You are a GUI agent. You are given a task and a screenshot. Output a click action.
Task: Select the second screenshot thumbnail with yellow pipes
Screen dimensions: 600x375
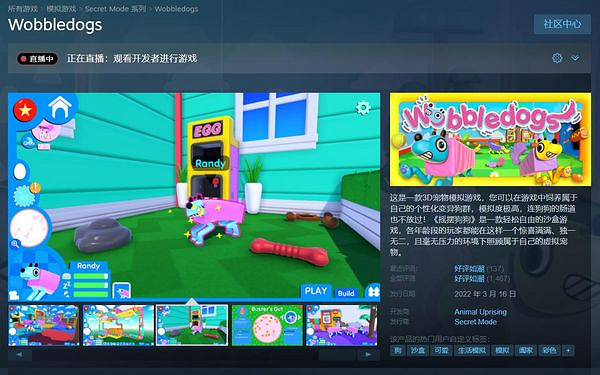(x=118, y=325)
